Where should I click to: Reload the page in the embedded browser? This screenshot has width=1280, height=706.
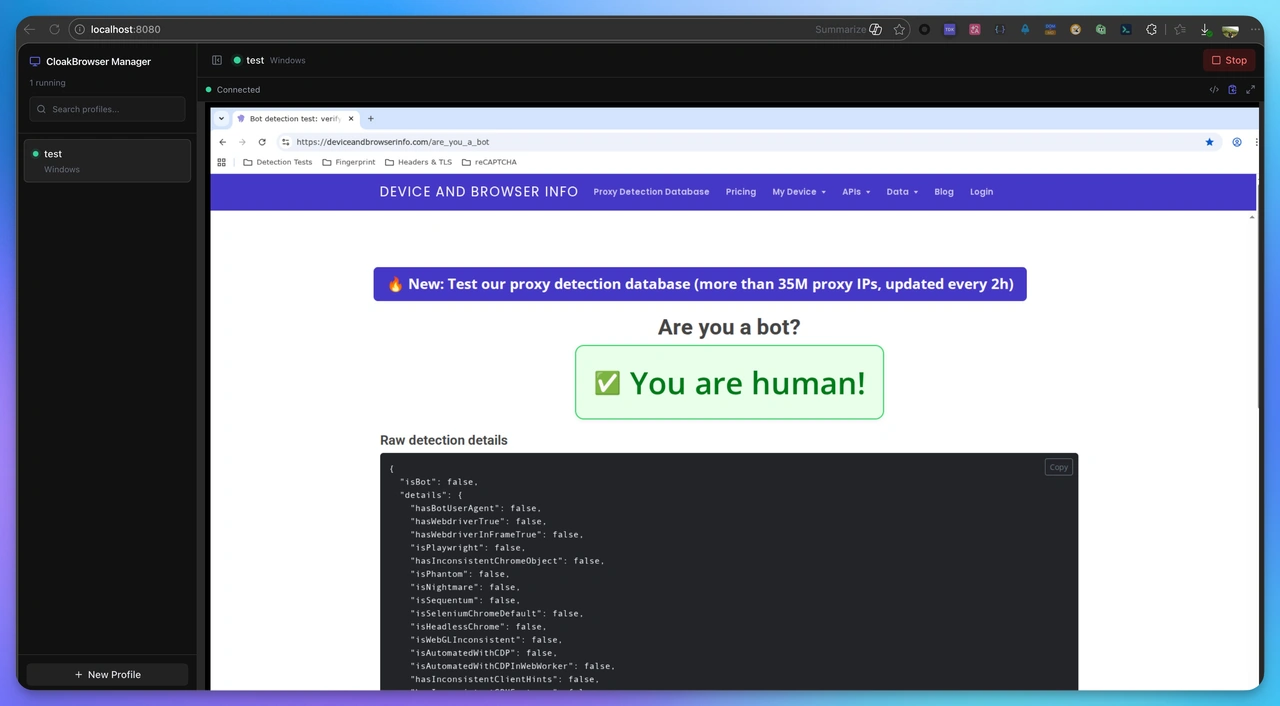(262, 142)
